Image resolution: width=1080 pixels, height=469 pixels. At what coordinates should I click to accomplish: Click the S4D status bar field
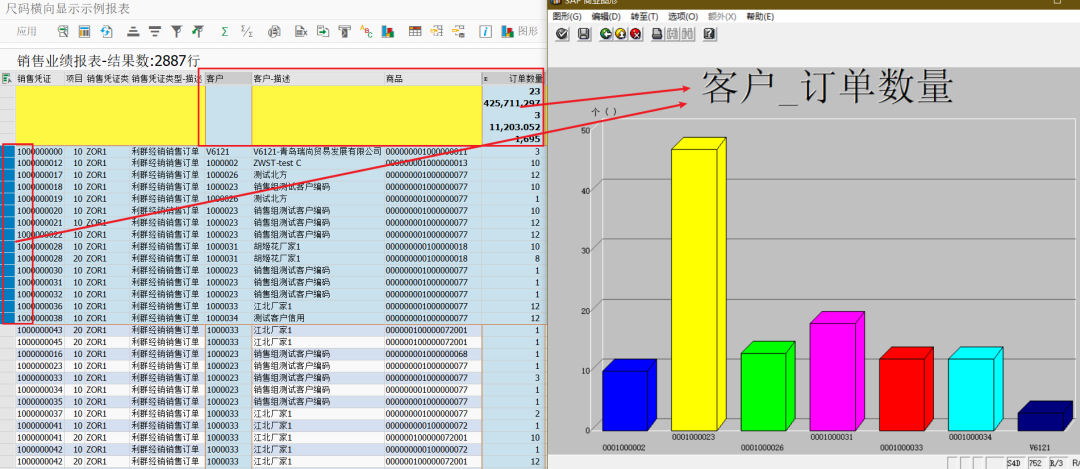[x=1014, y=463]
